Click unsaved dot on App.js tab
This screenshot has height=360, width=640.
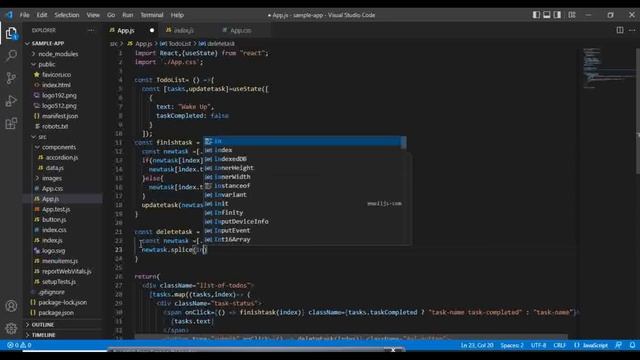(152, 31)
